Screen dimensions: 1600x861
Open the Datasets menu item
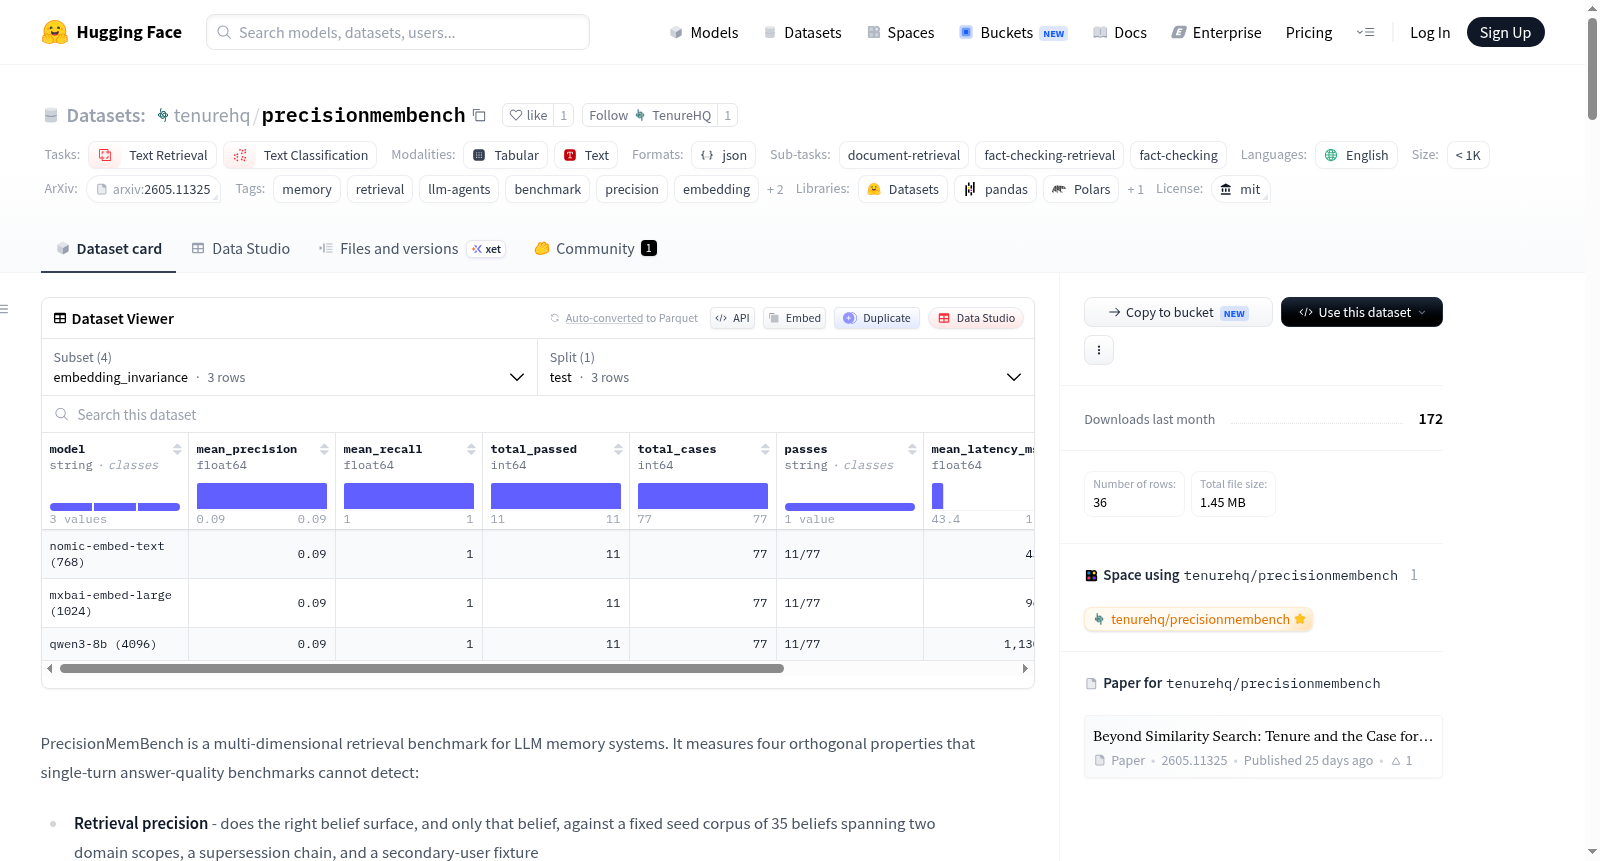point(802,32)
